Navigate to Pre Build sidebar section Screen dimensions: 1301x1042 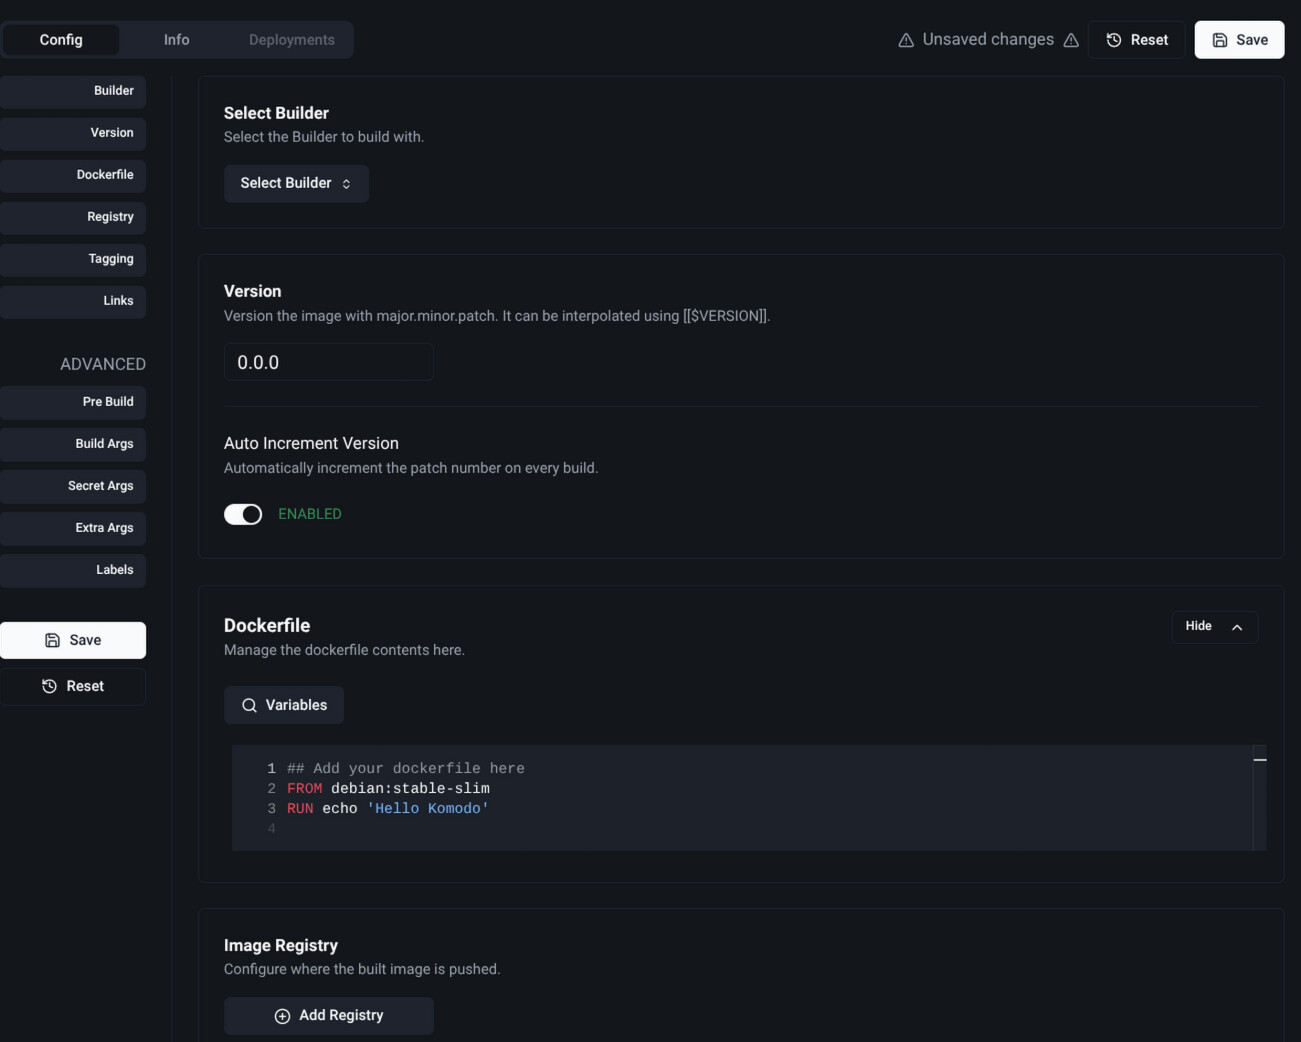(x=73, y=402)
